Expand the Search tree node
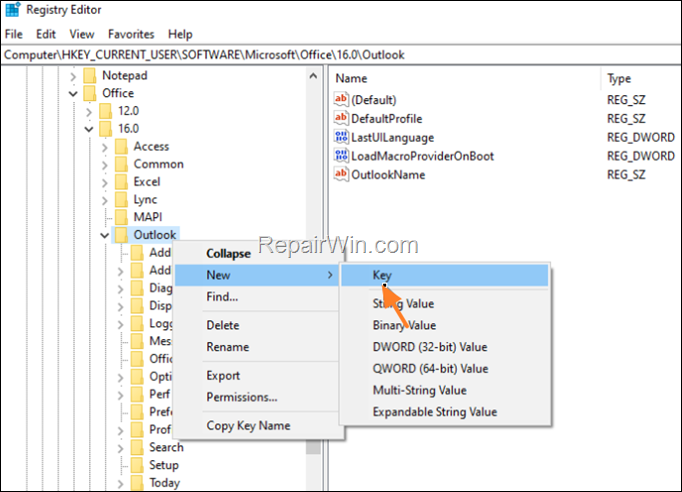 [x=120, y=448]
